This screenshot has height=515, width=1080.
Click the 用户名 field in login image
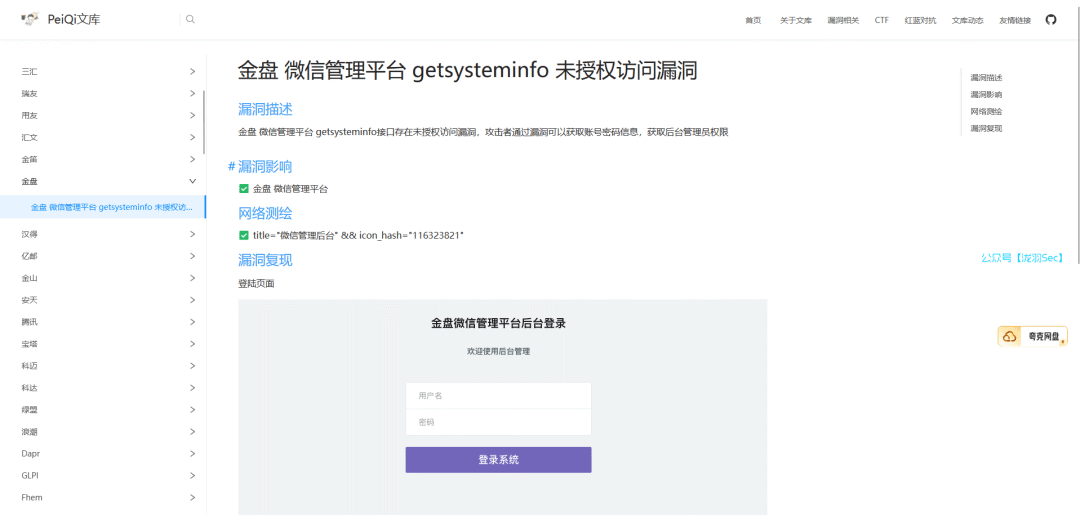click(x=499, y=396)
